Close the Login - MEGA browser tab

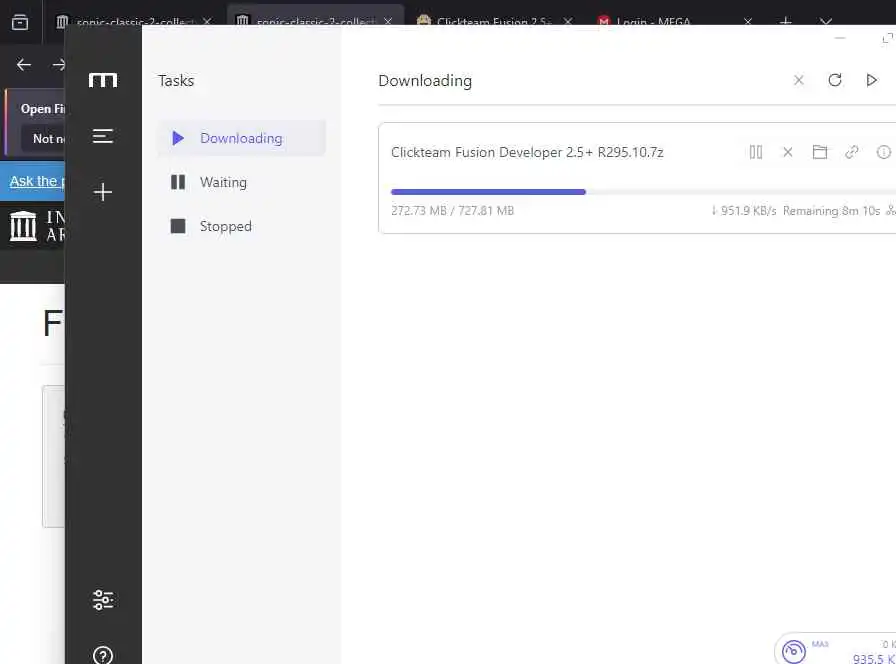pos(747,21)
